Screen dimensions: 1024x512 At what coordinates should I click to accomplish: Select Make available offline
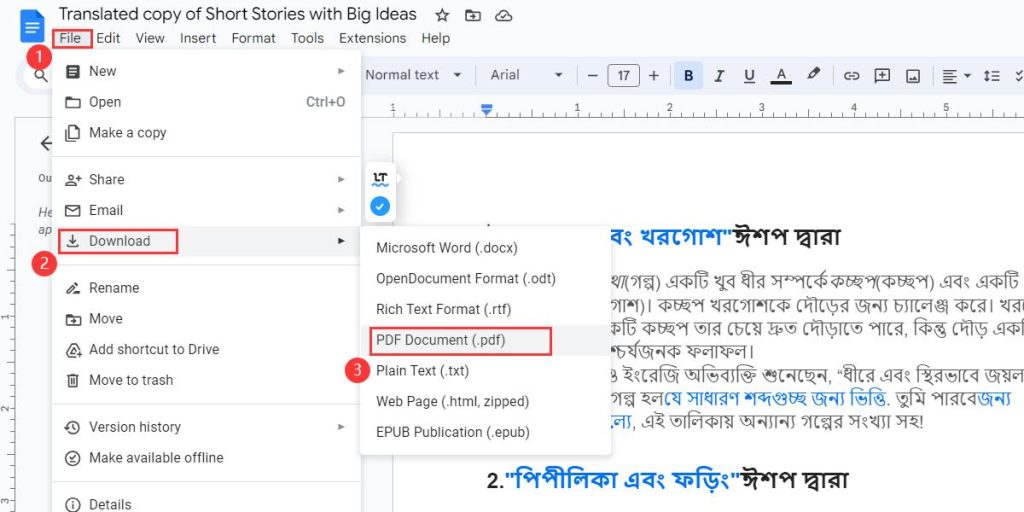pyautogui.click(x=206, y=458)
